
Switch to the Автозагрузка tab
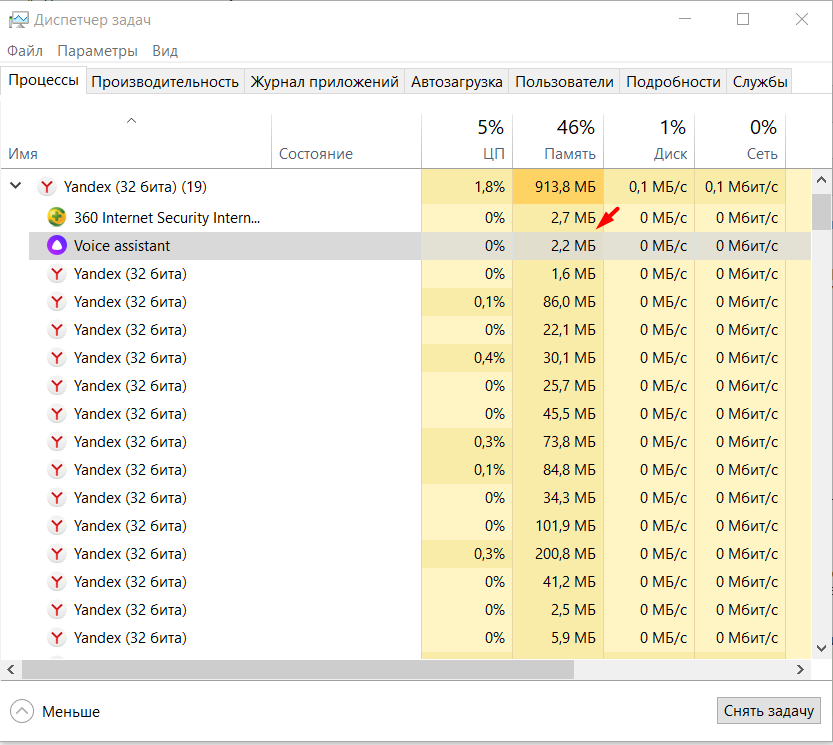[x=457, y=82]
